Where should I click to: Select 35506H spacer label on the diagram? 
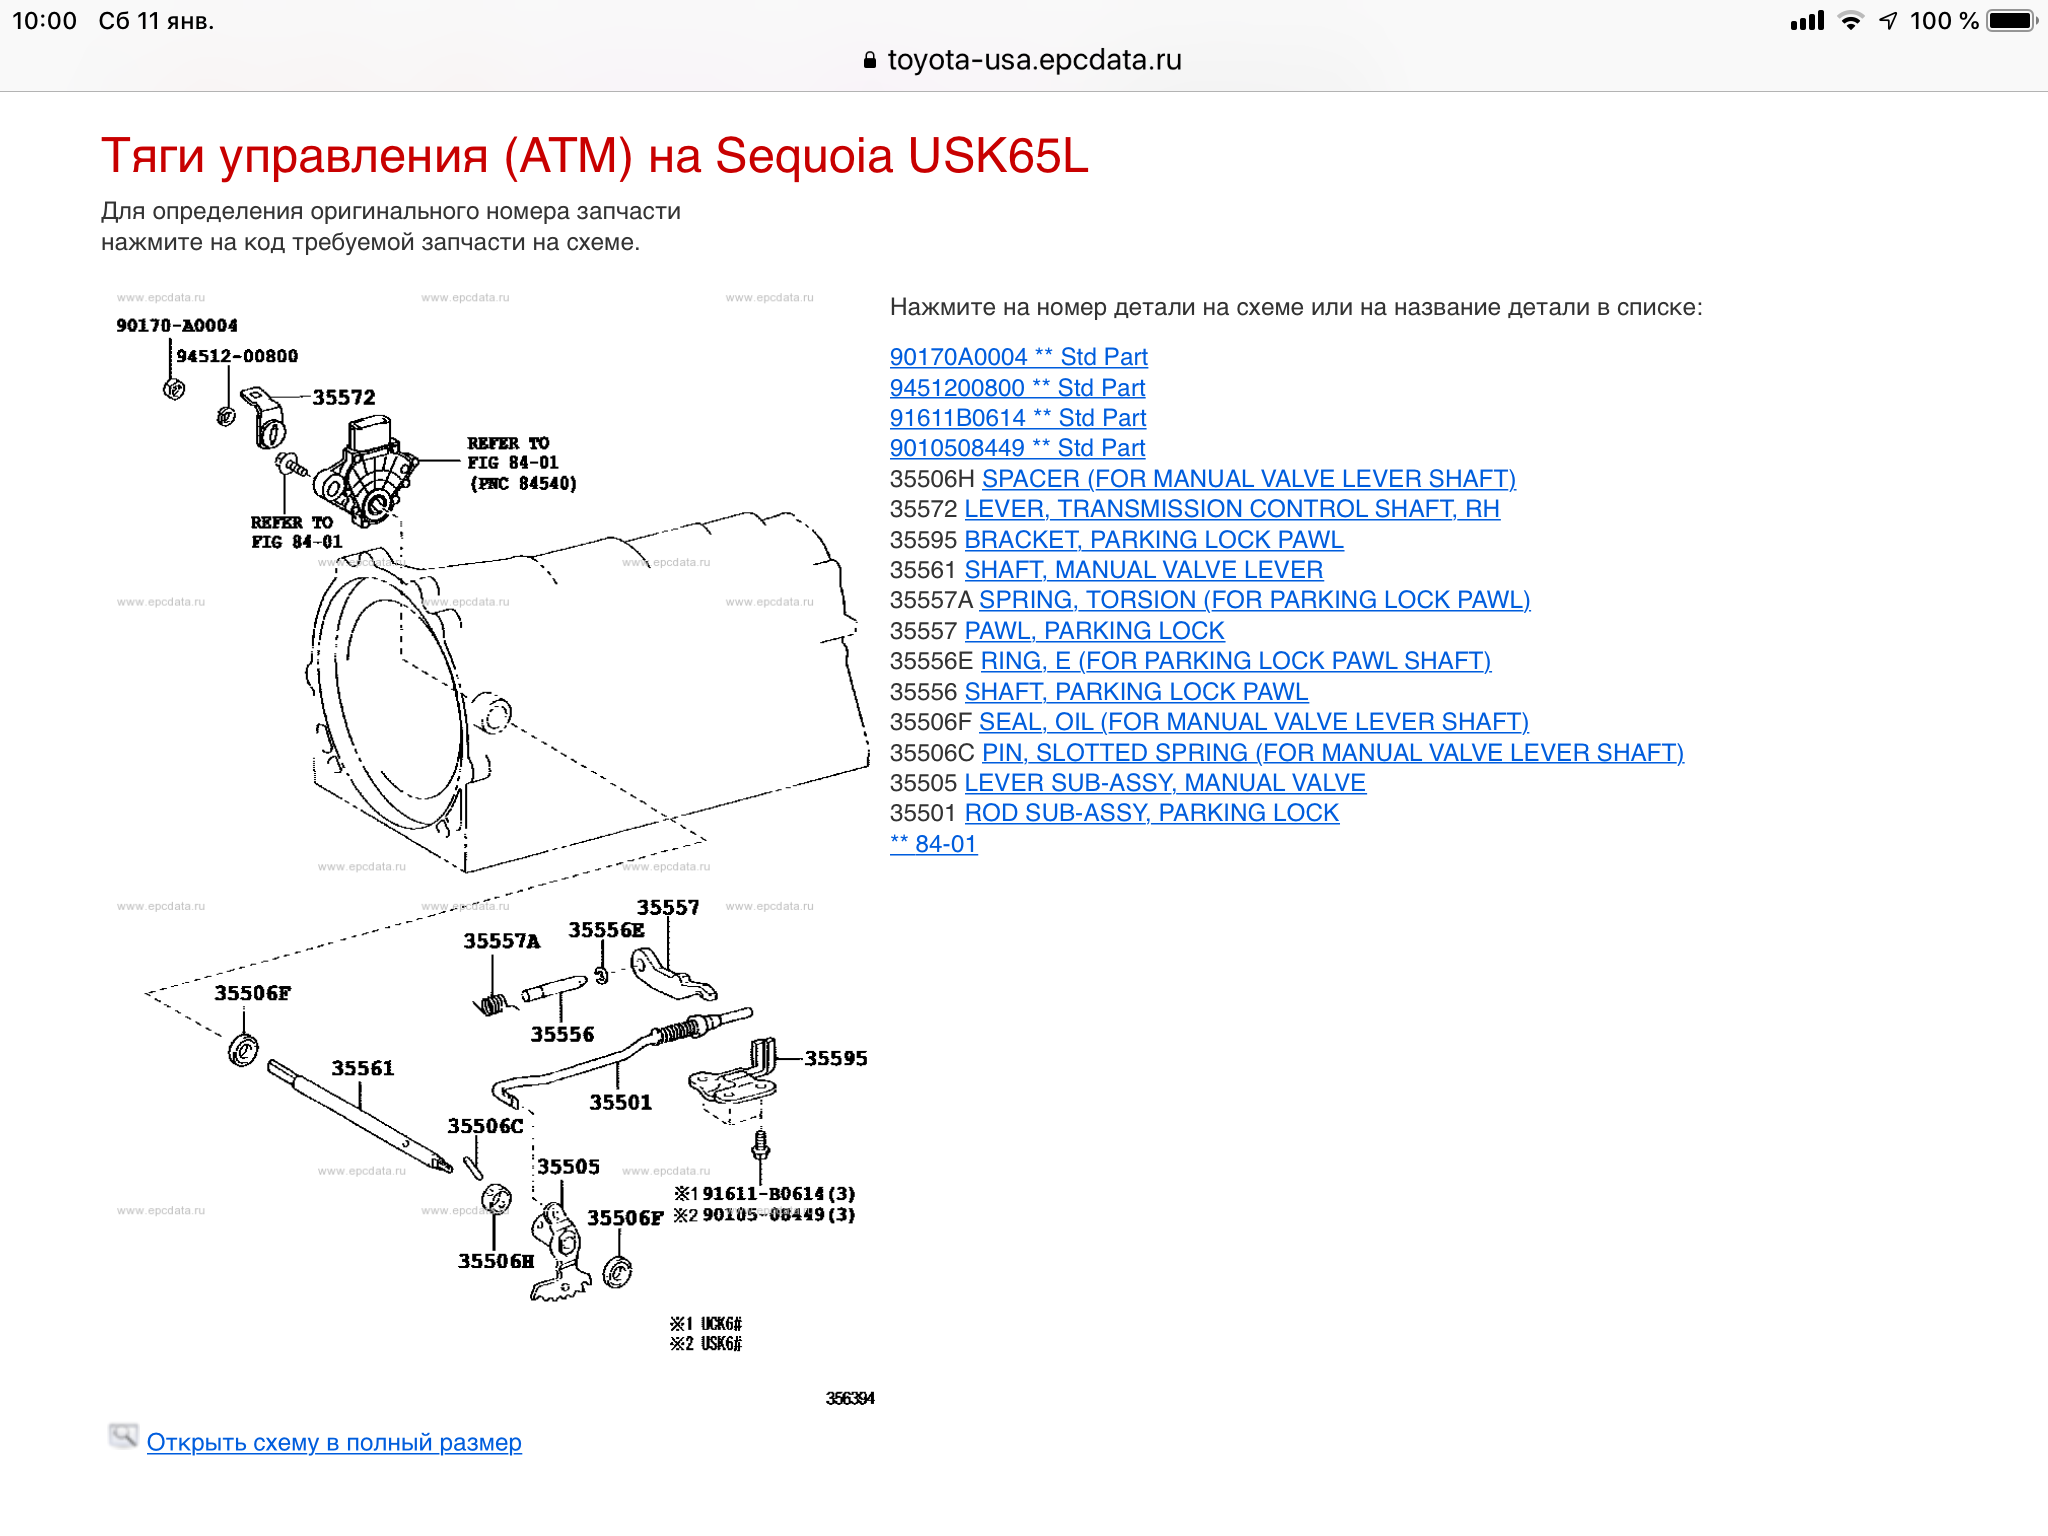pyautogui.click(x=495, y=1261)
